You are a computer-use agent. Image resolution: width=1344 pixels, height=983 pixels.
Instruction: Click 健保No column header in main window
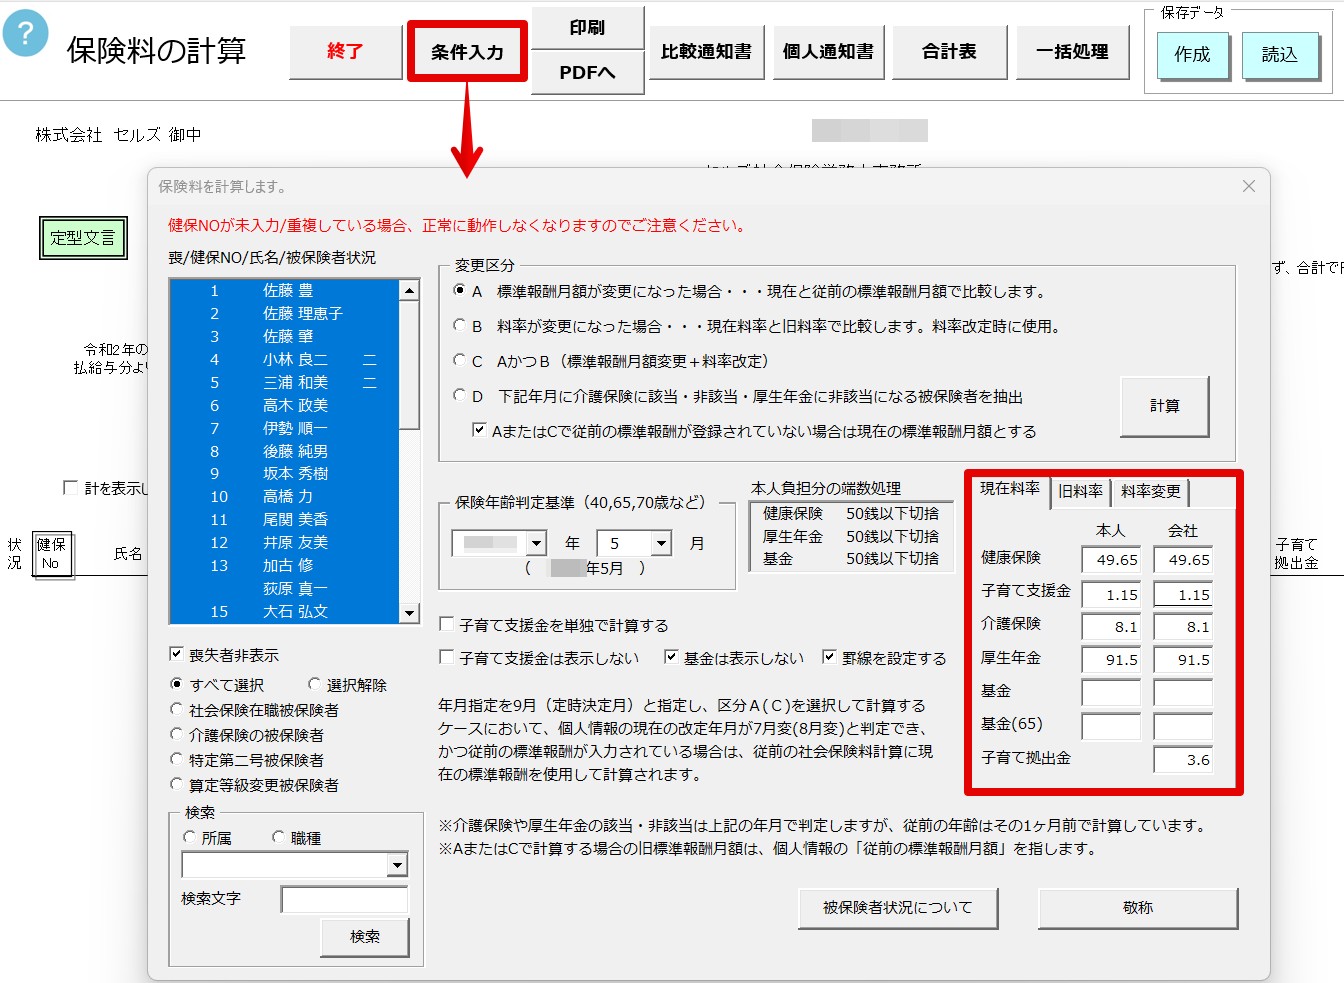(51, 554)
